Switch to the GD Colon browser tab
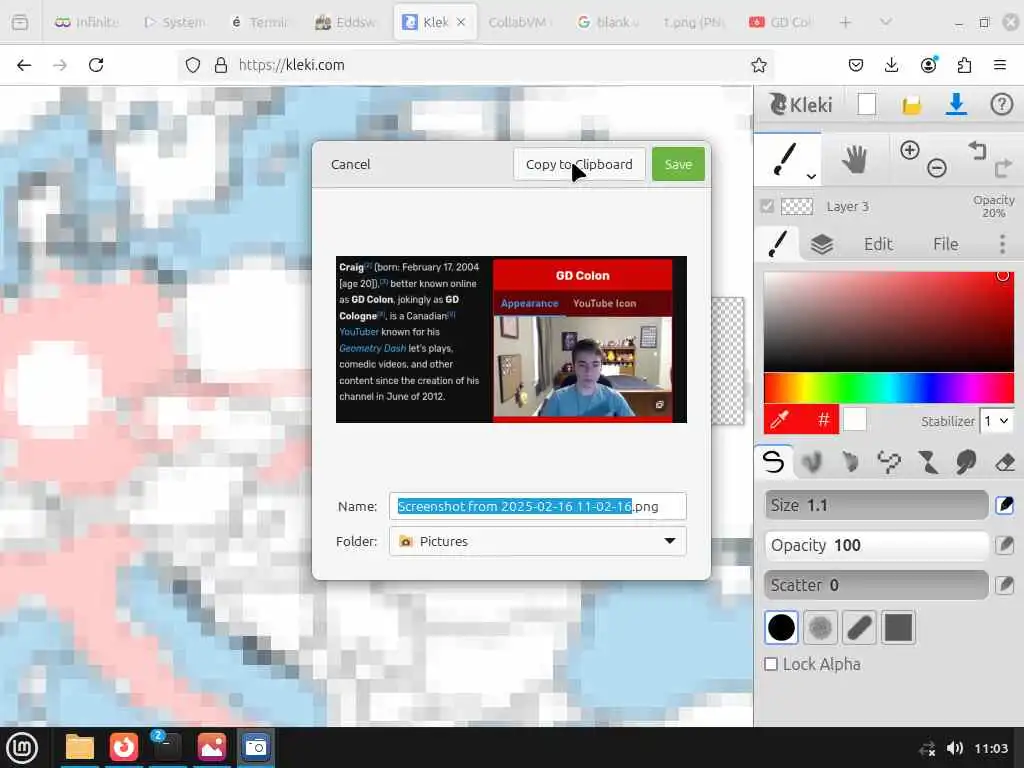This screenshot has height=768, width=1024. [780, 22]
